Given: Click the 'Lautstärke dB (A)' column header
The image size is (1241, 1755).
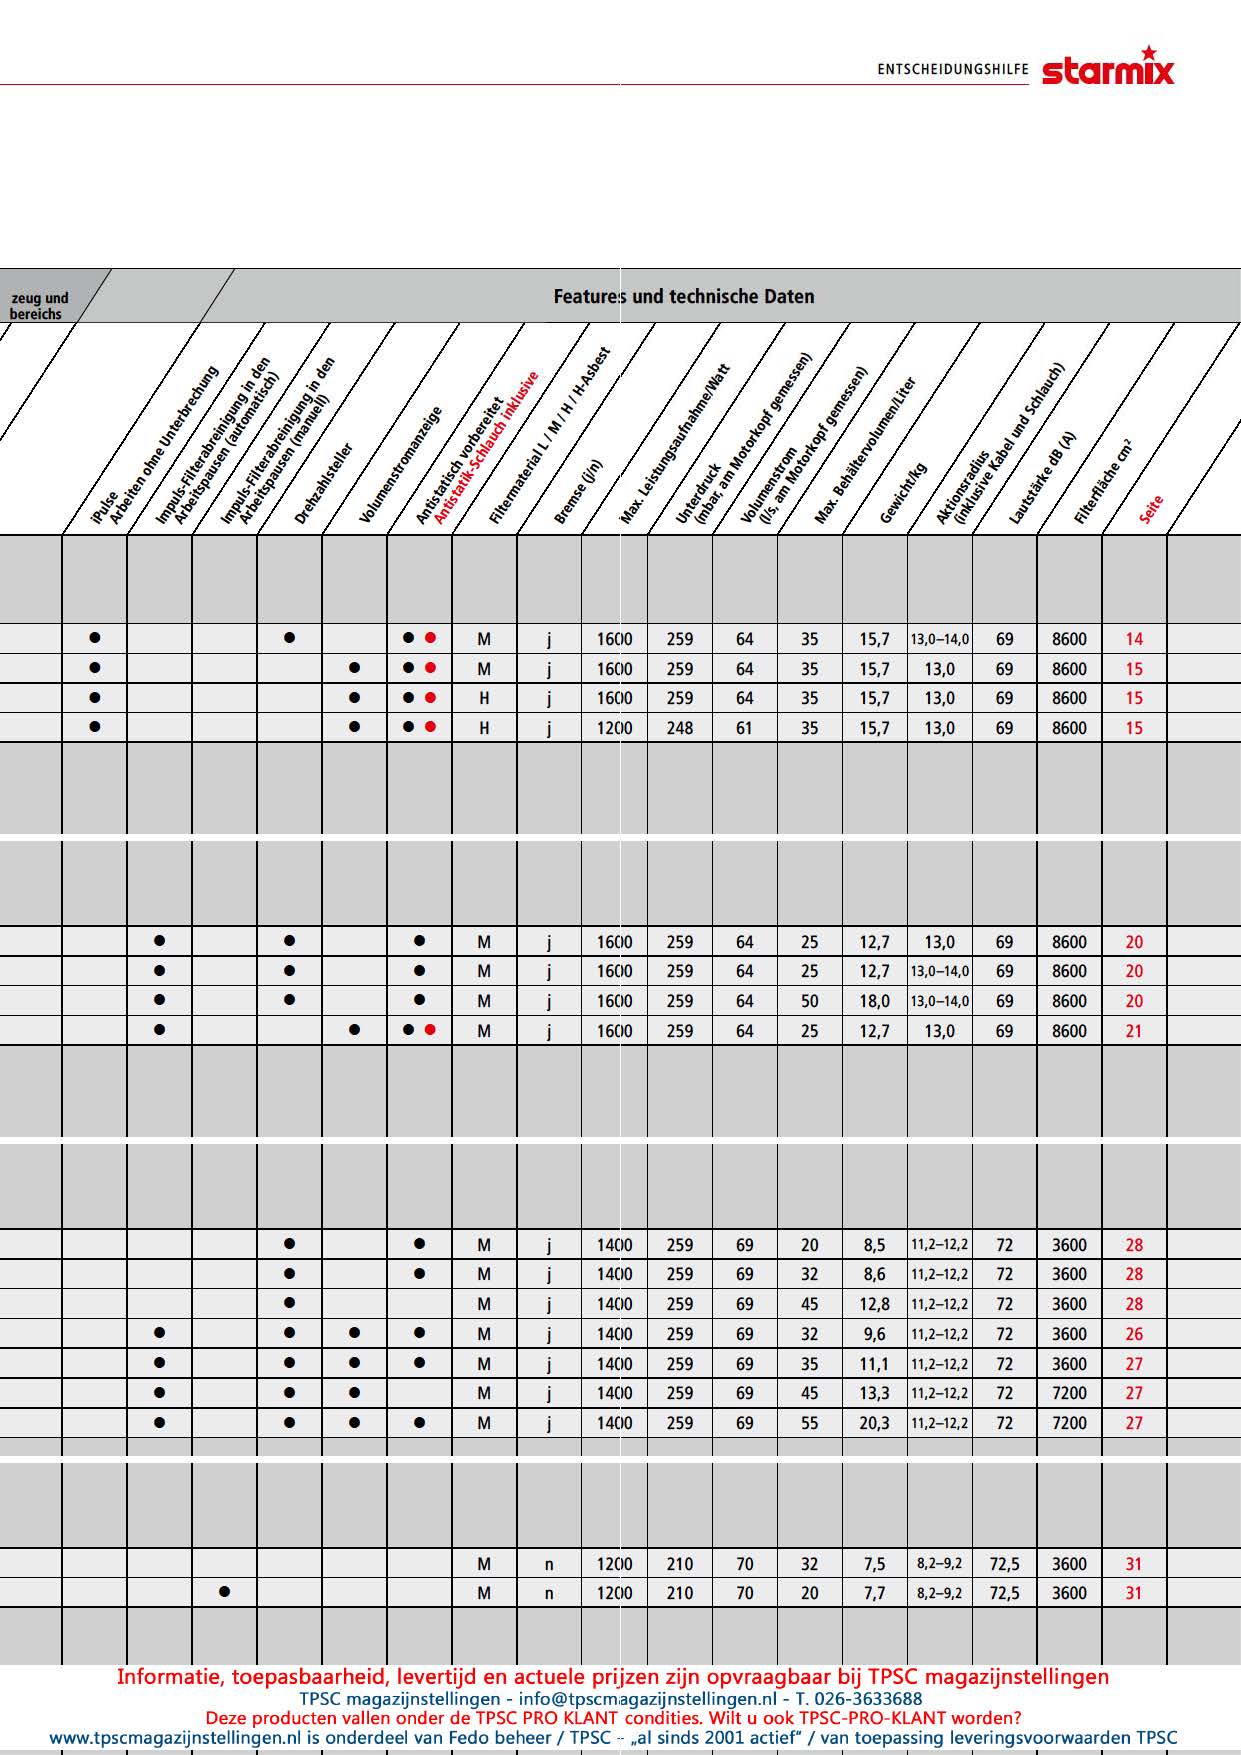Looking at the screenshot, I should [x=1043, y=478].
